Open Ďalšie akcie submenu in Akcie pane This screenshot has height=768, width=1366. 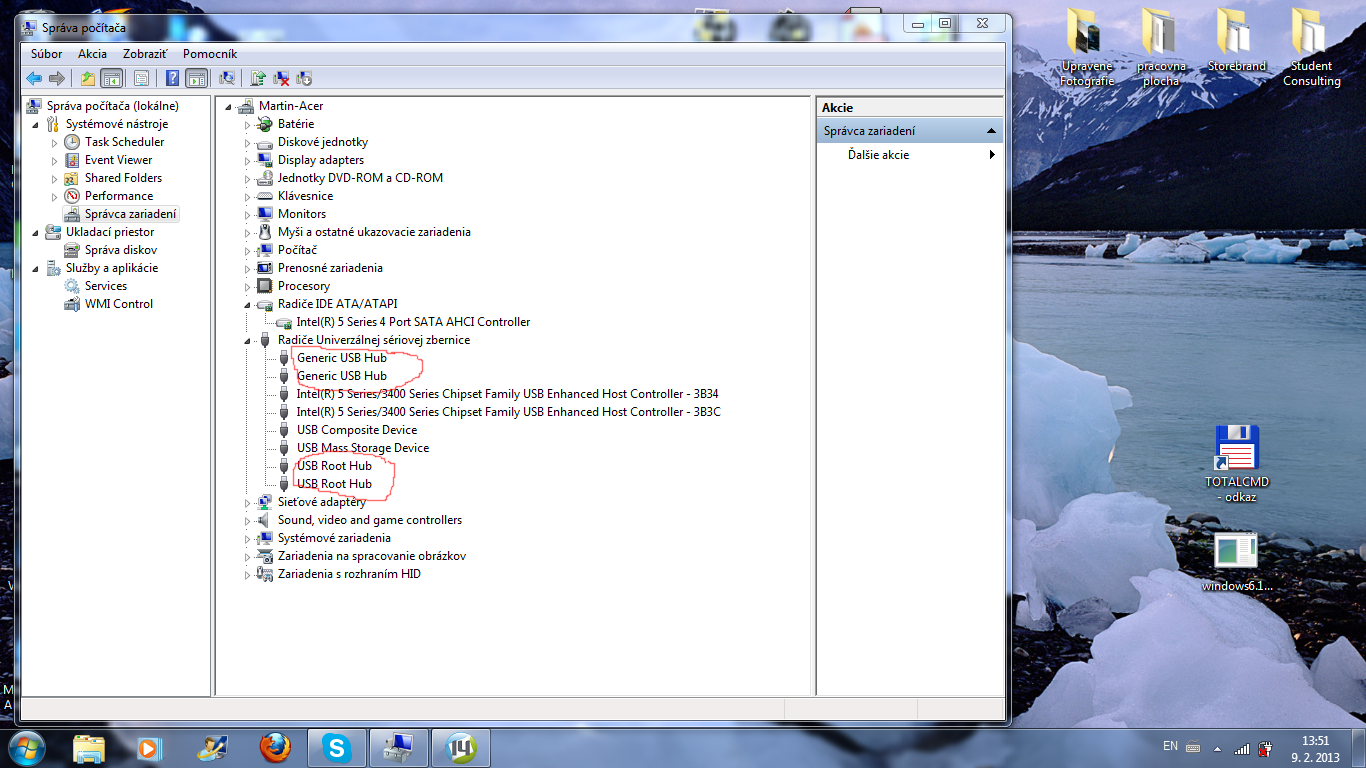tap(910, 155)
